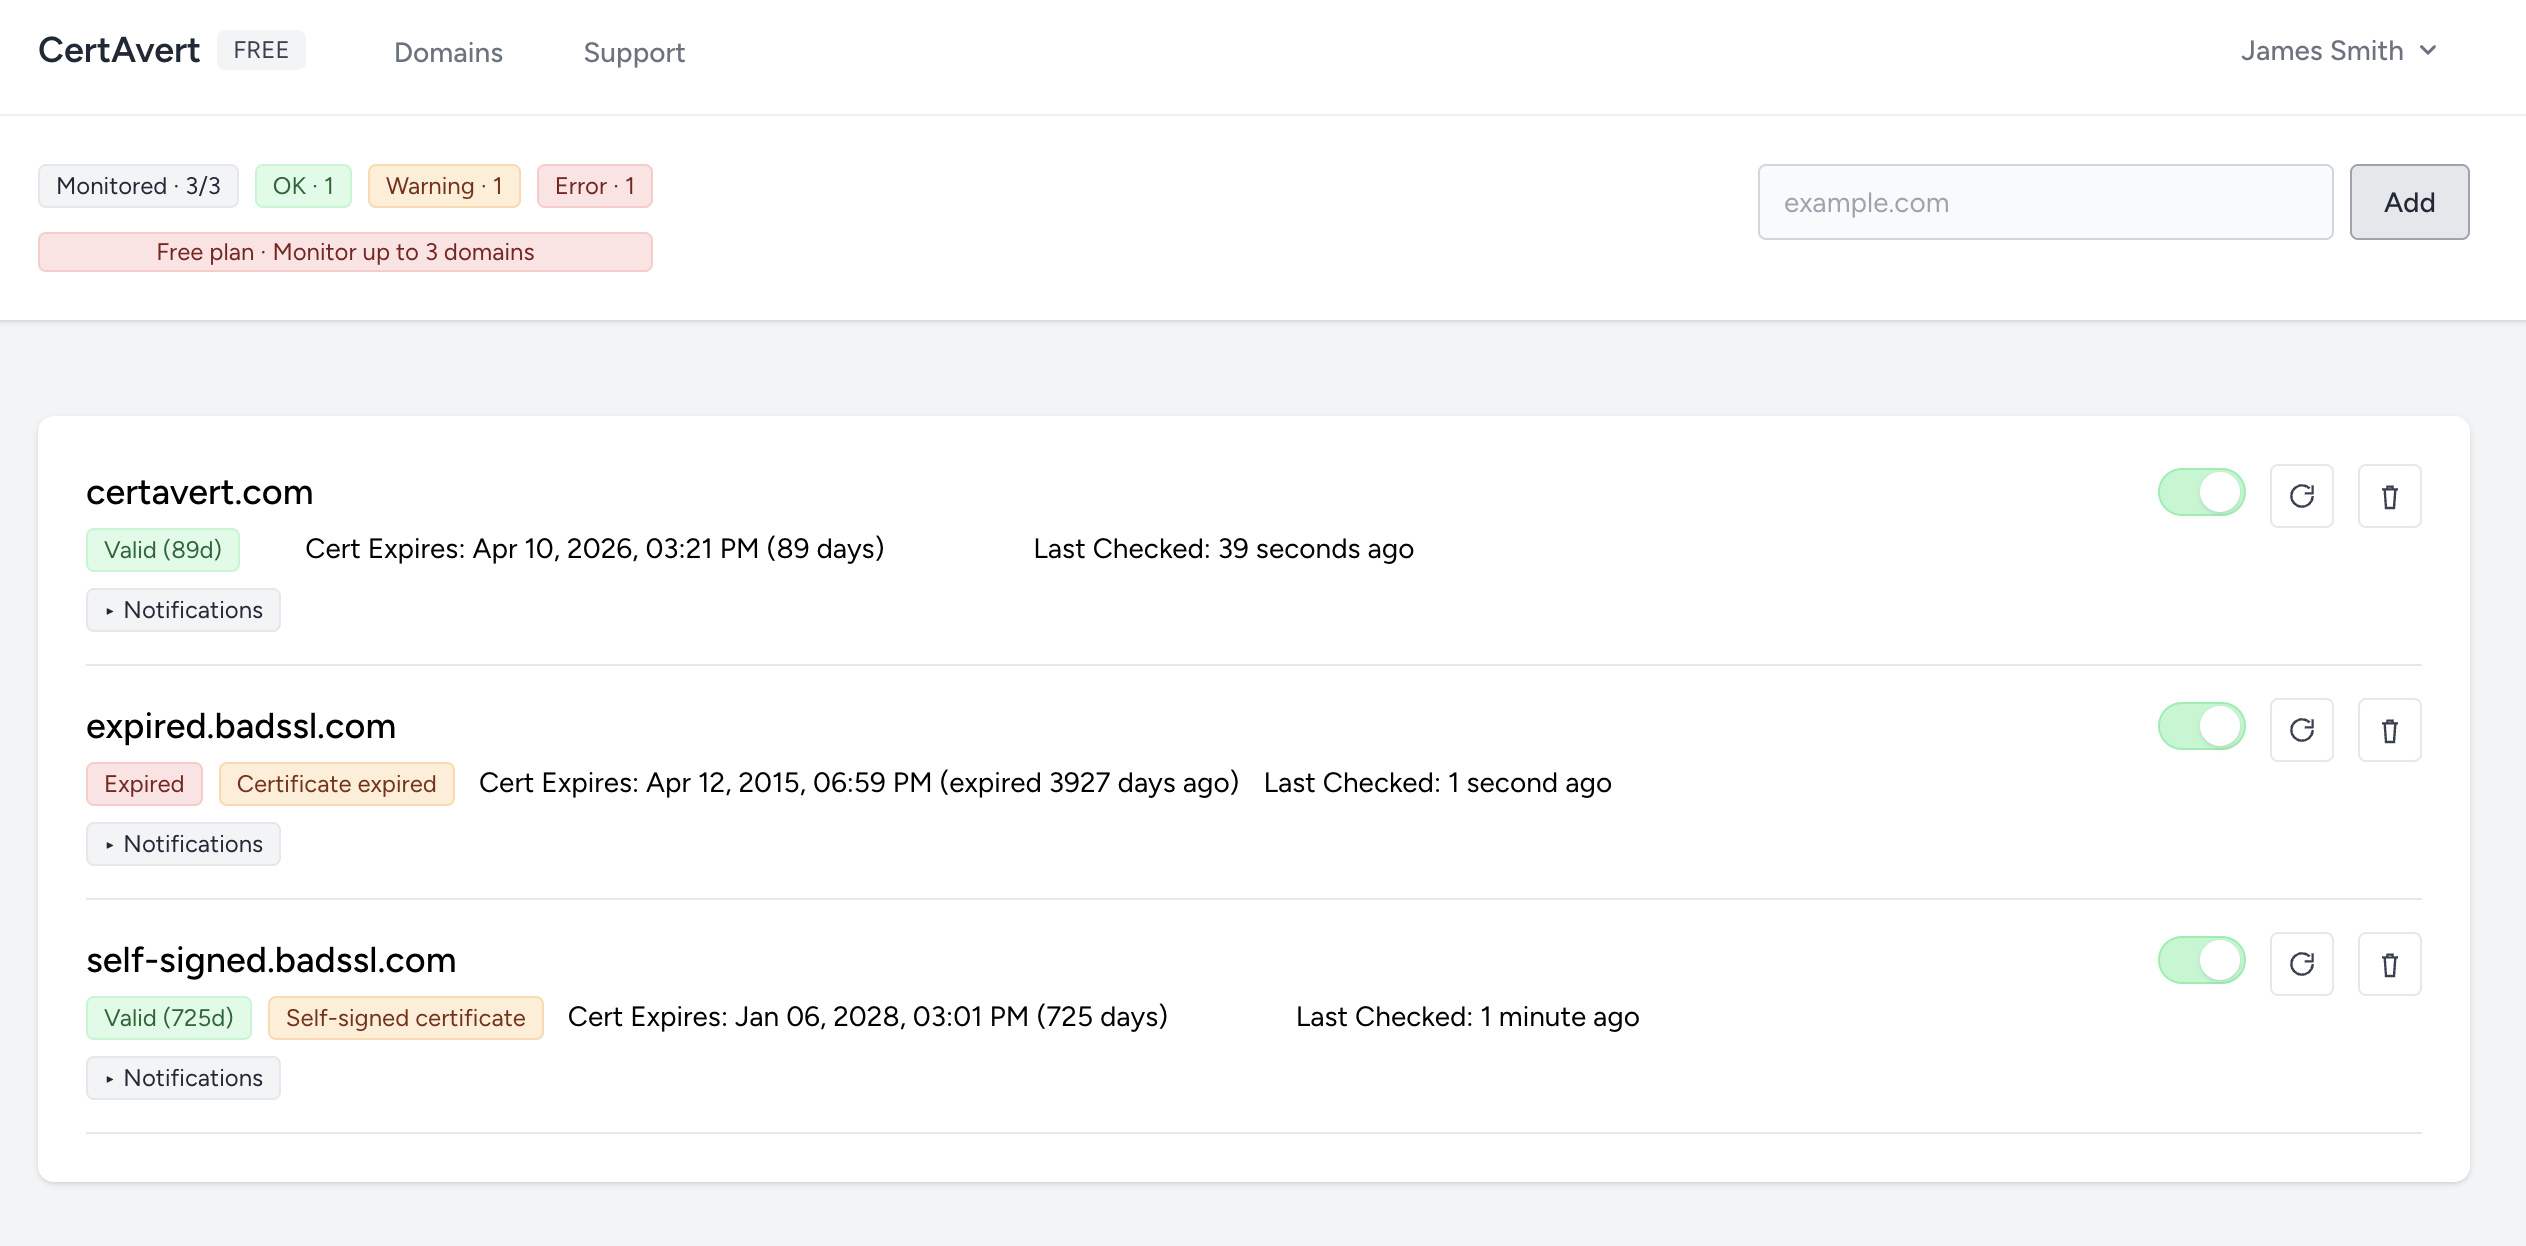Open the James Smith account dropdown
Viewport: 2526px width, 1246px height.
pos(2338,51)
